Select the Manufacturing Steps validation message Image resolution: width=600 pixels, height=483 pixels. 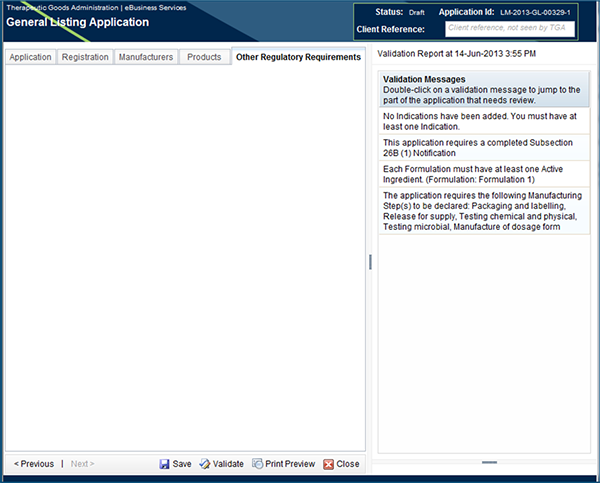(x=485, y=211)
